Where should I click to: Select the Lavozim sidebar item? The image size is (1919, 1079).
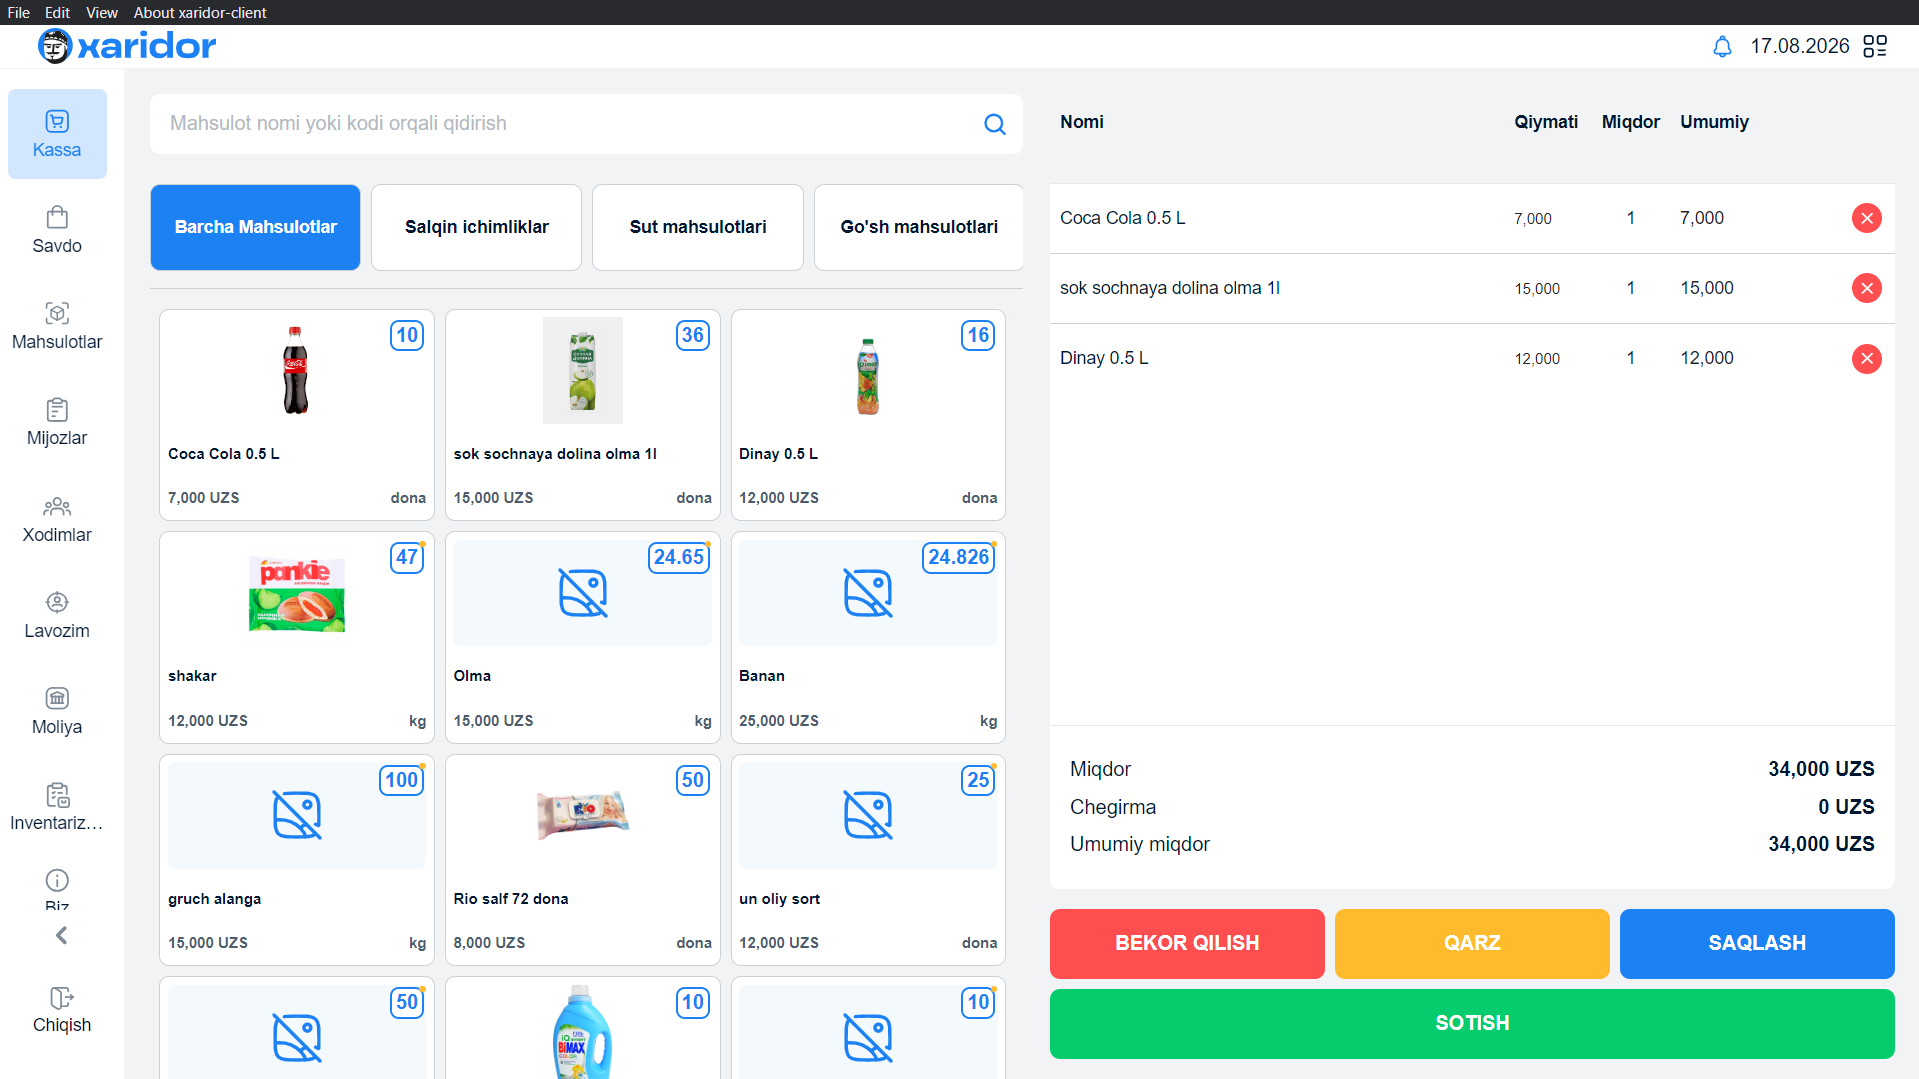[x=57, y=616]
